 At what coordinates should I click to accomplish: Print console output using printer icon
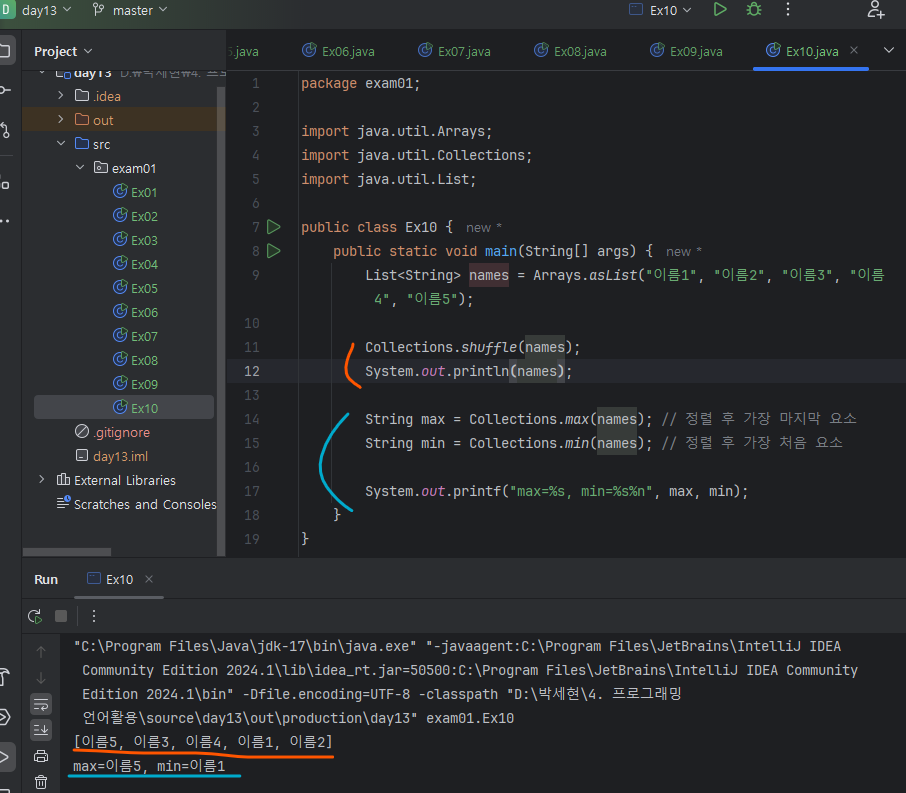click(41, 756)
